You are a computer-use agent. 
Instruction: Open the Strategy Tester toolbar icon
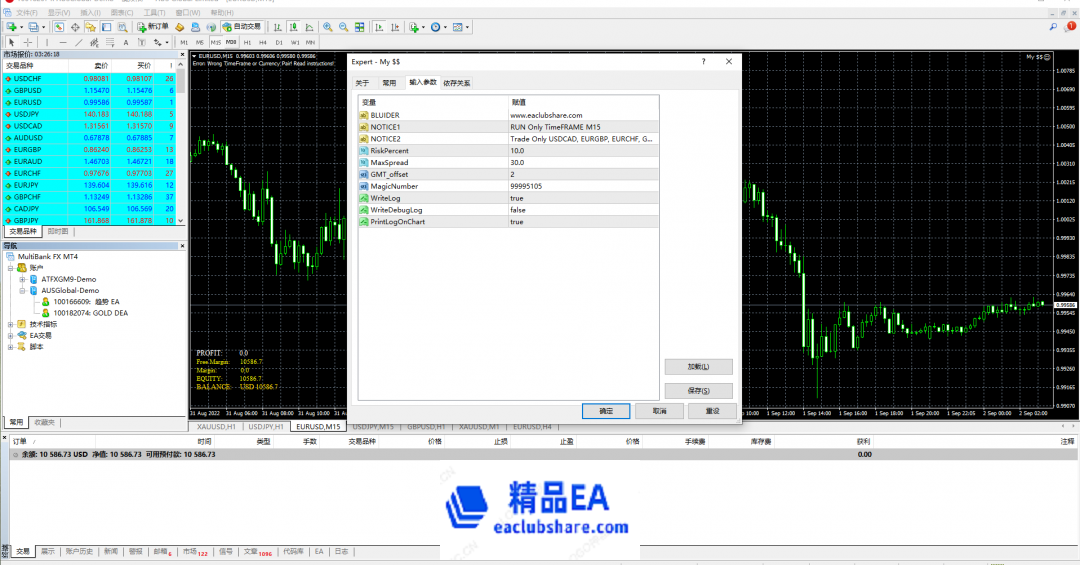pos(123,27)
